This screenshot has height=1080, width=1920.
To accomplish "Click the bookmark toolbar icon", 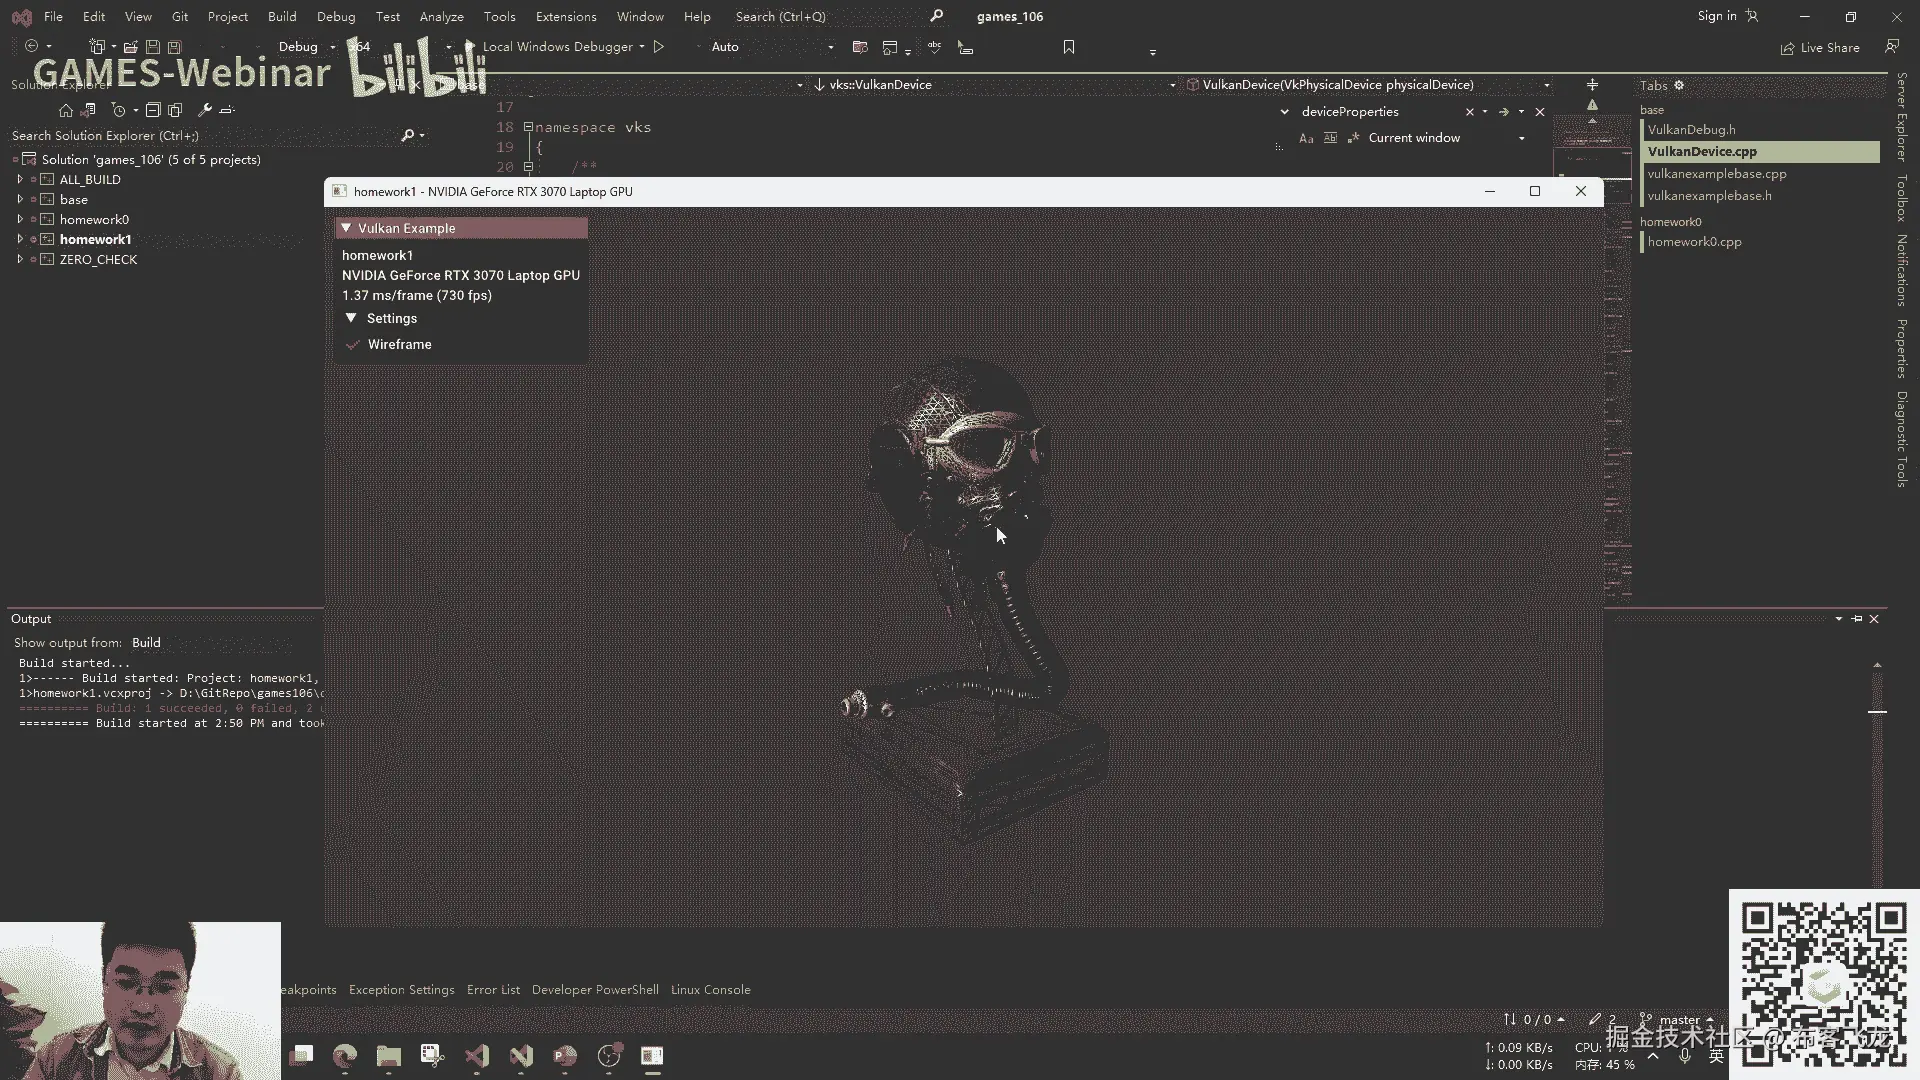I will coord(1069,47).
